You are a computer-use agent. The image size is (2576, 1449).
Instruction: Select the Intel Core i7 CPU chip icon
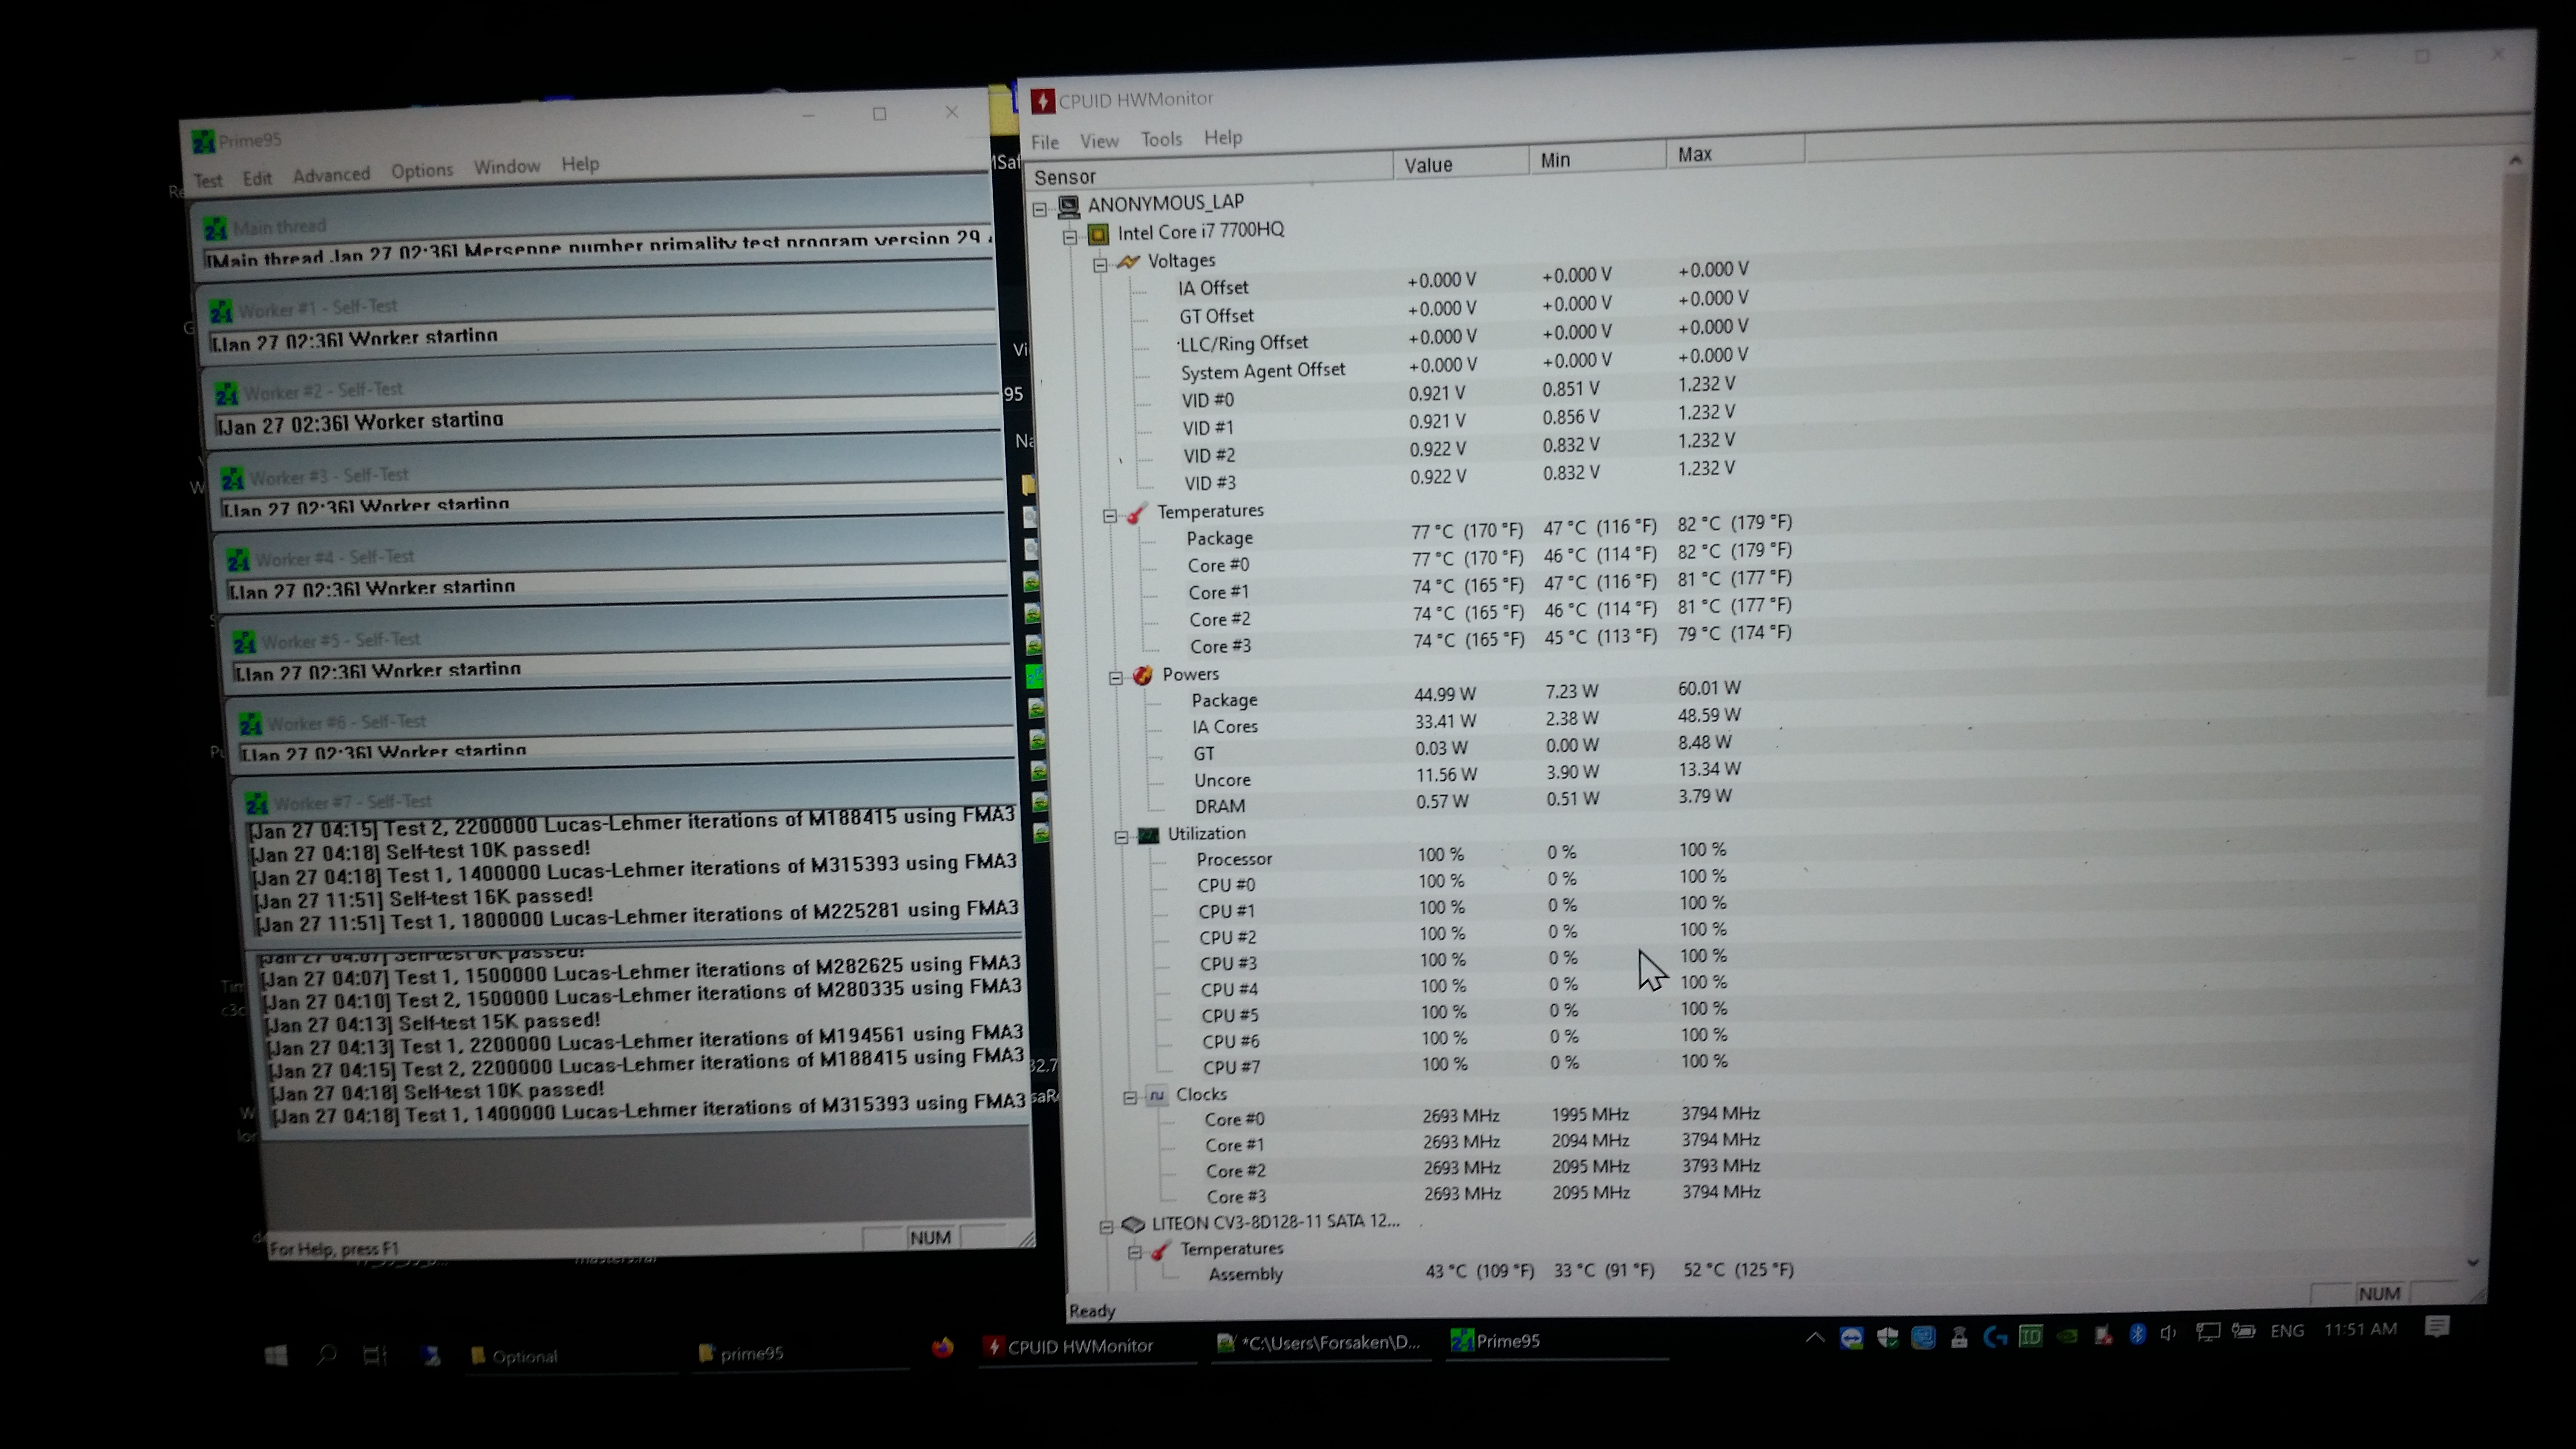pos(1098,235)
